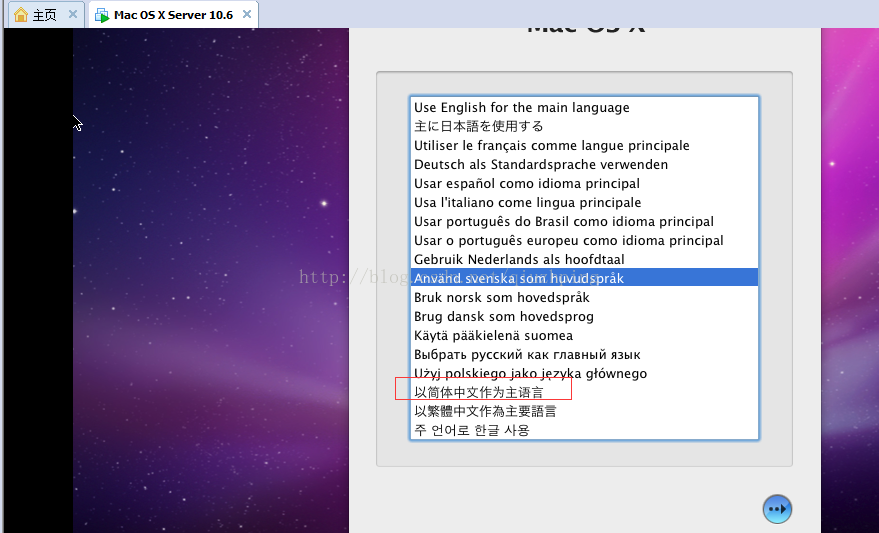Close the Mac OS X Server 10.6 tab
Screen dimensions: 879x533
point(247,15)
